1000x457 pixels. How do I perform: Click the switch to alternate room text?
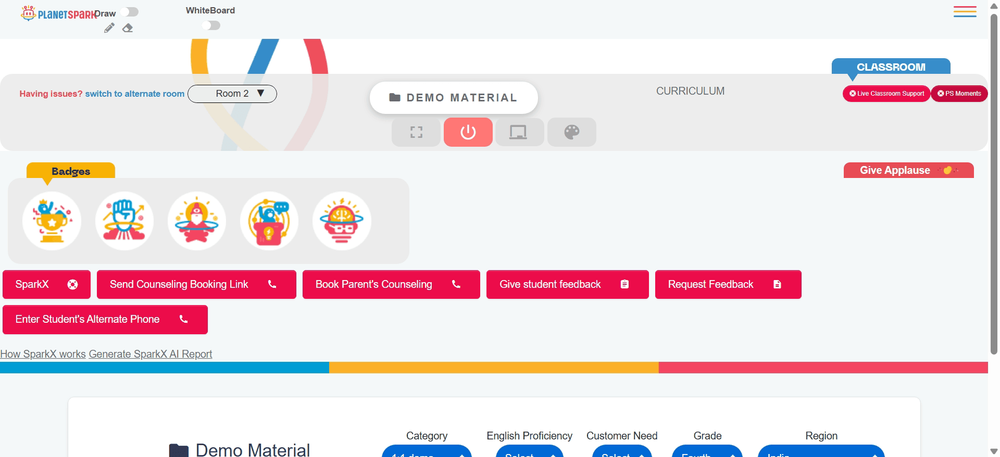click(x=135, y=94)
